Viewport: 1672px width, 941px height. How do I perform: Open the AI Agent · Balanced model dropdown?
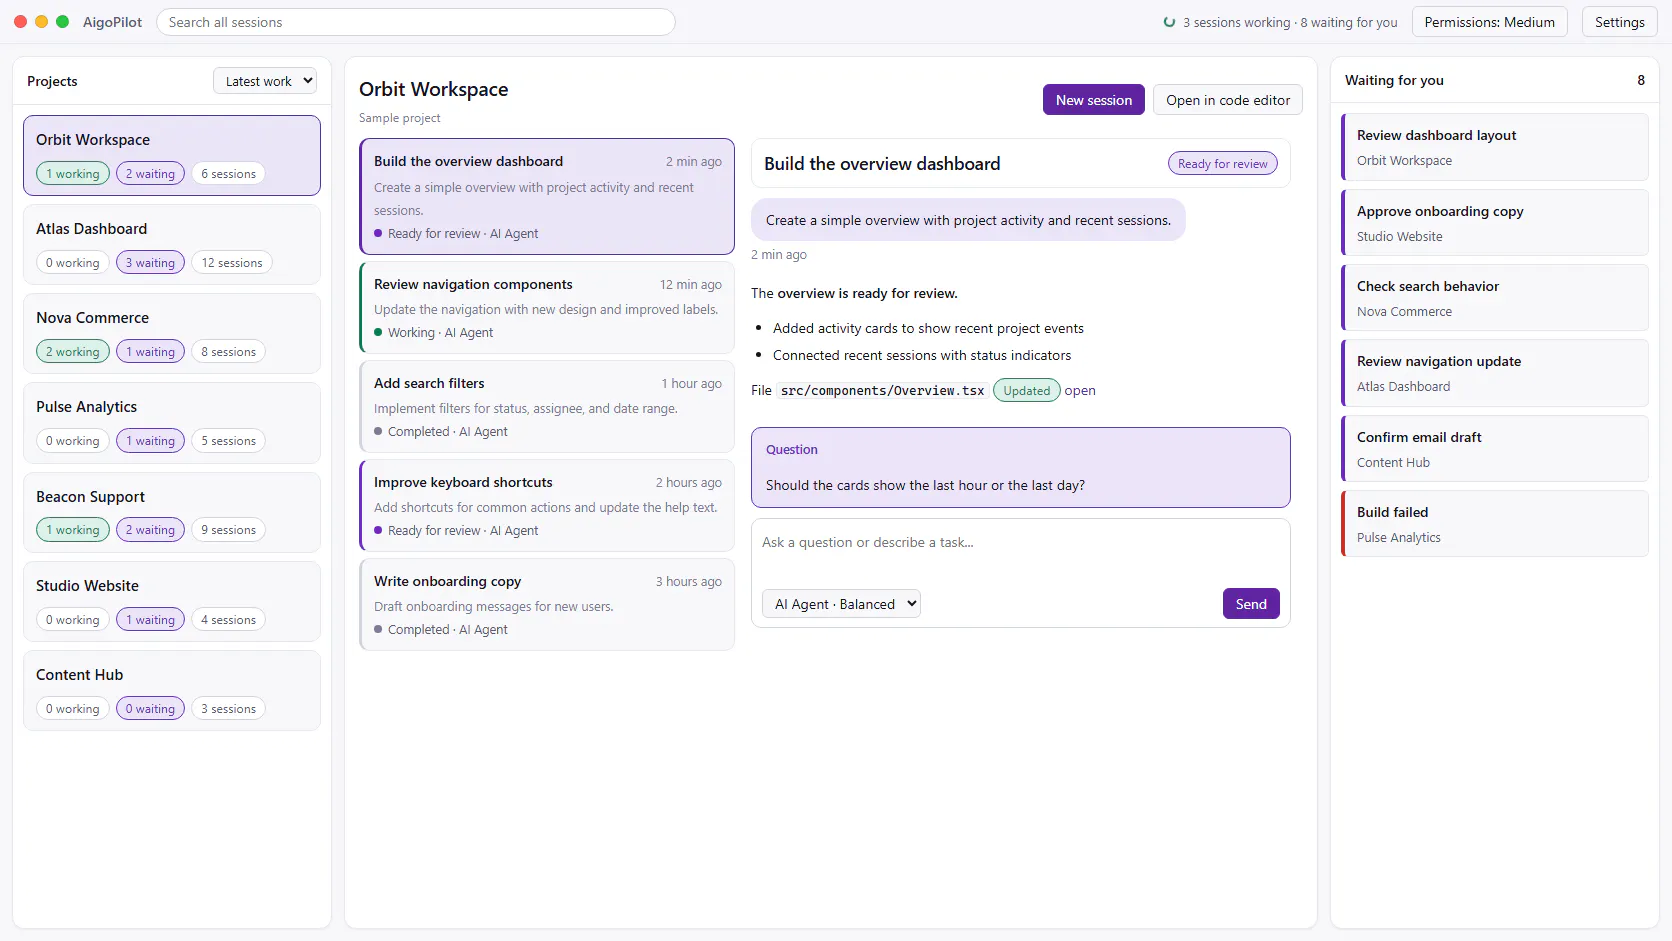click(x=841, y=604)
